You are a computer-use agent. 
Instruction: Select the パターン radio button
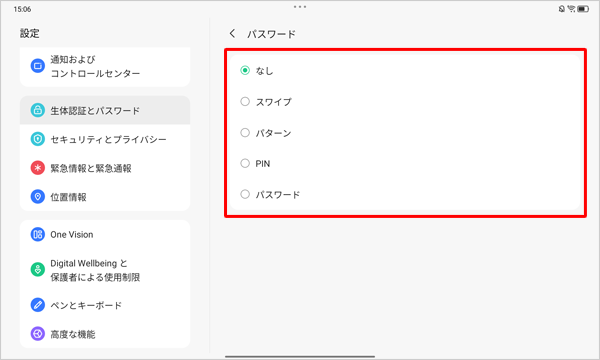tap(245, 133)
